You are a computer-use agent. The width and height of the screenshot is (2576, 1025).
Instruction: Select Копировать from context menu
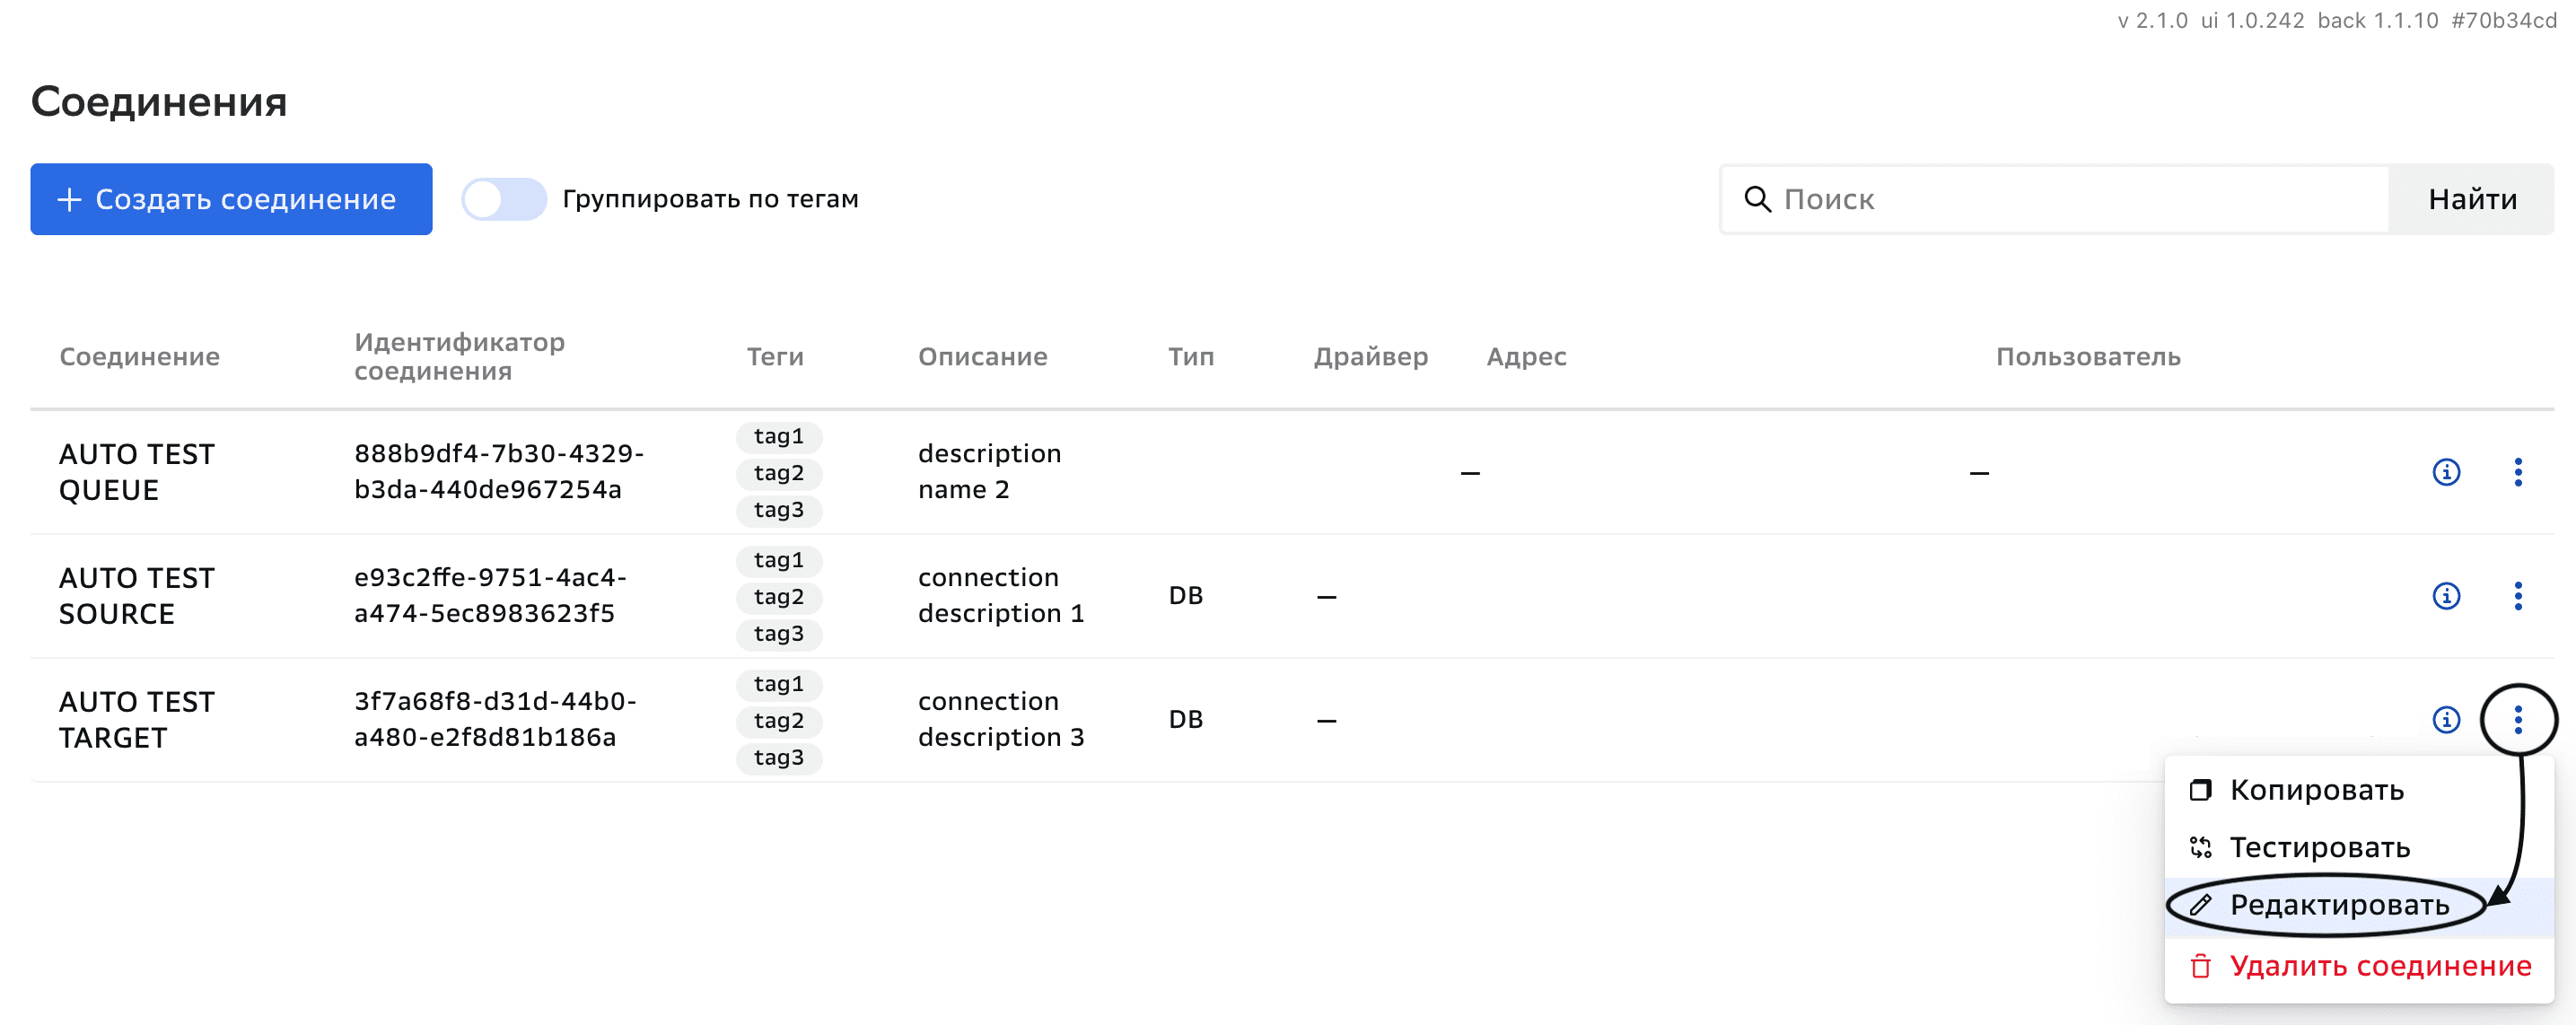[x=2316, y=790]
